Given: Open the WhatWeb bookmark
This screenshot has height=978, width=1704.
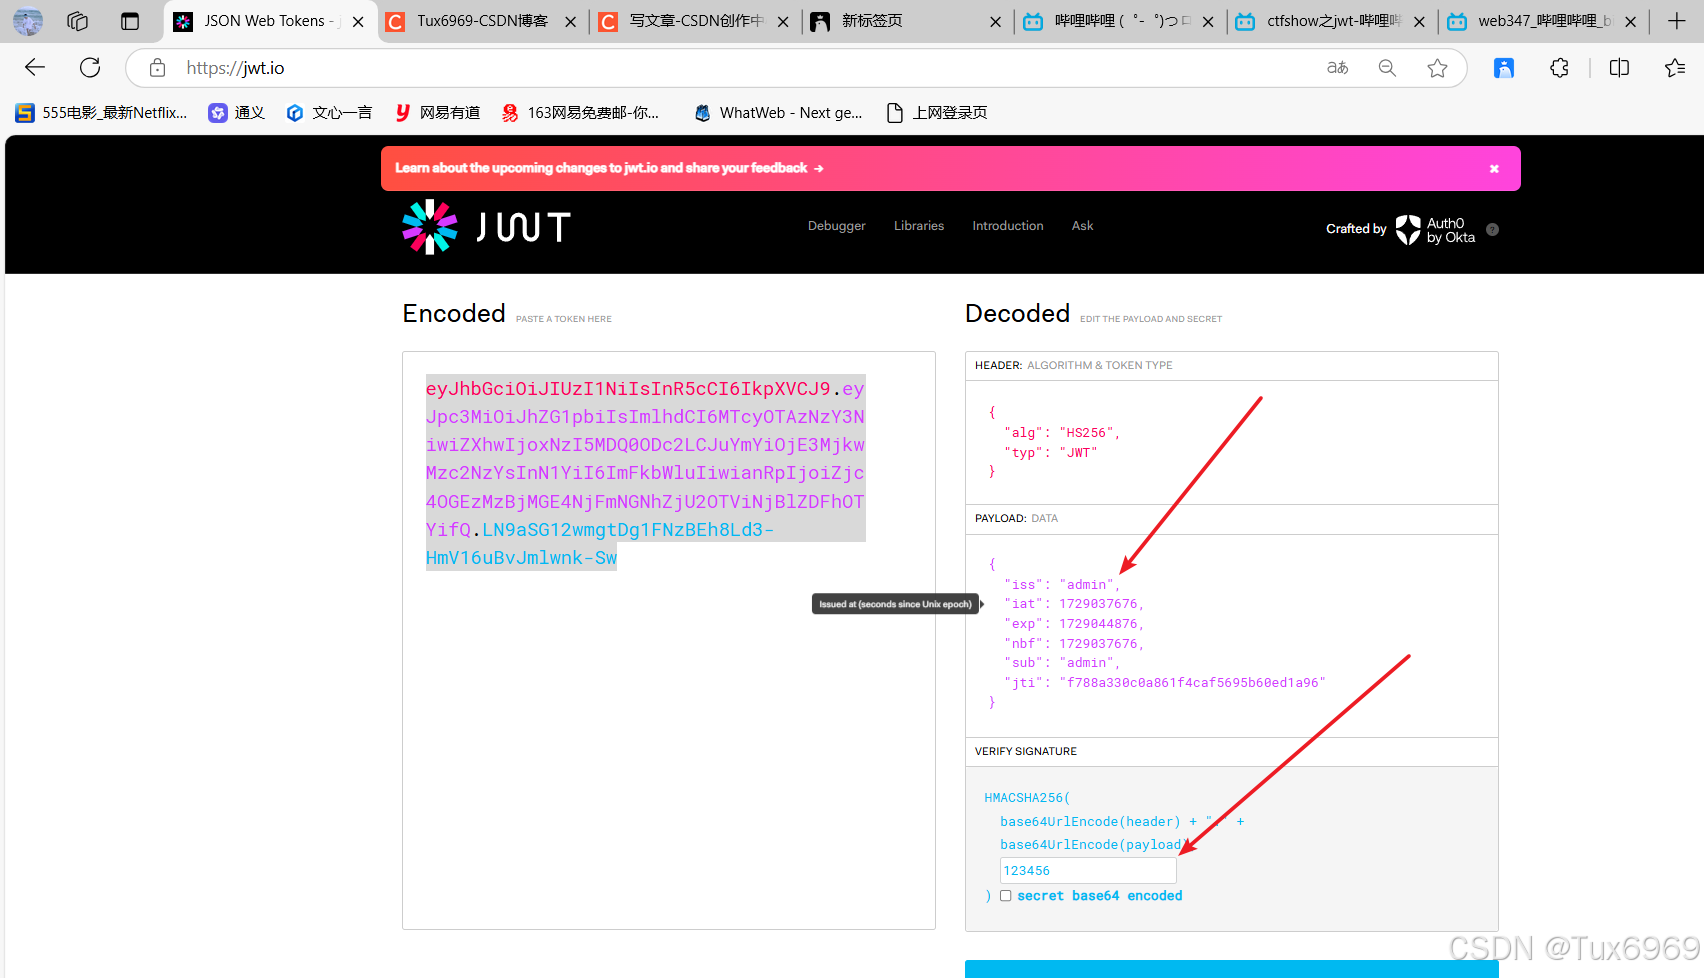Looking at the screenshot, I should tap(778, 112).
